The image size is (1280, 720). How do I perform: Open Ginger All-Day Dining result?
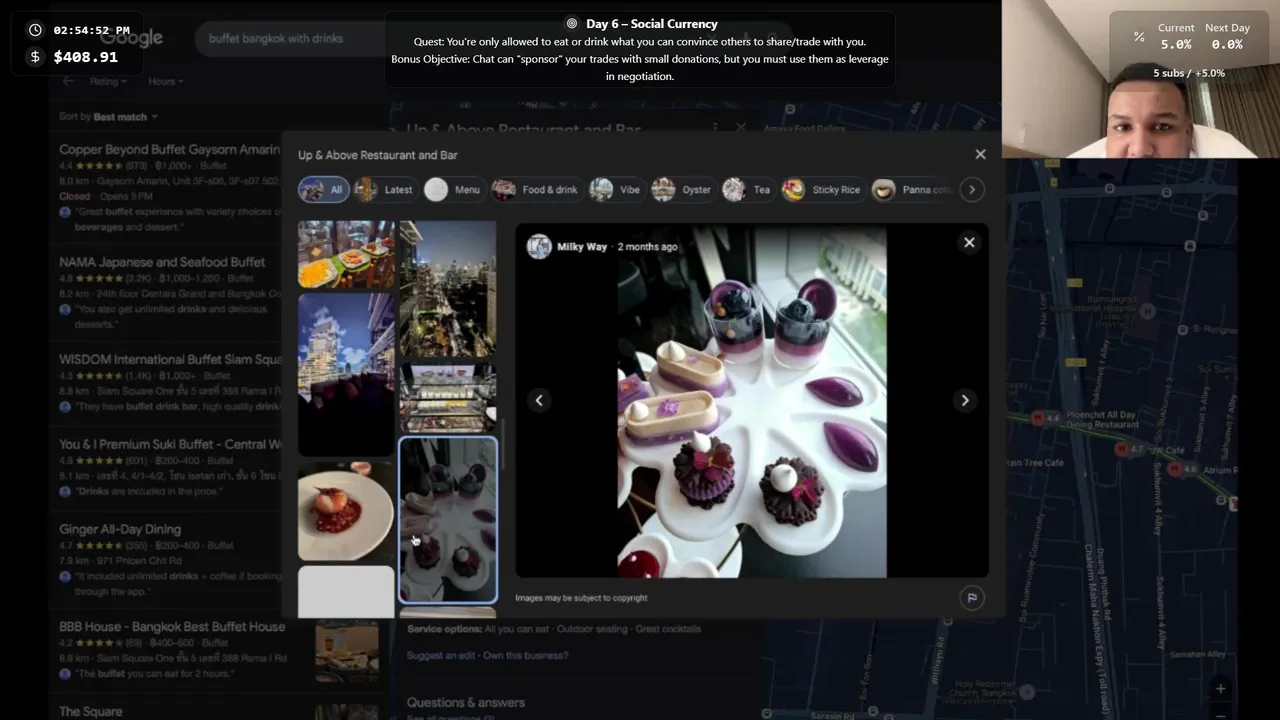120,529
